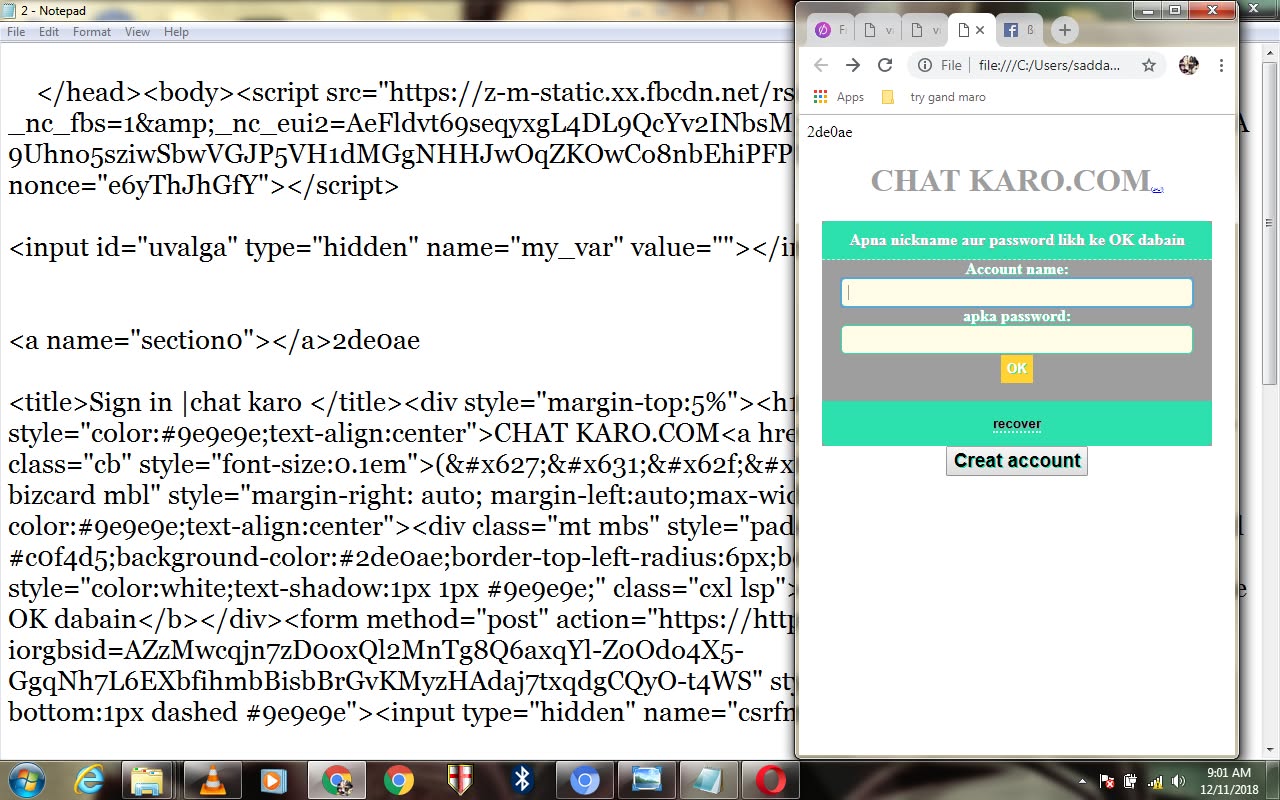Reload the page in Chrome
This screenshot has height=800, width=1280.
pyautogui.click(x=884, y=65)
